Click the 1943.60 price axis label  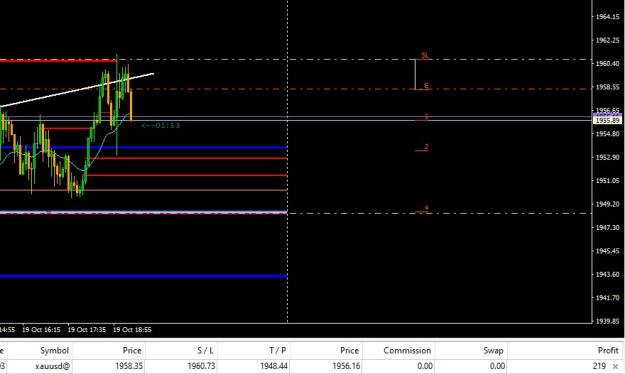(607, 274)
